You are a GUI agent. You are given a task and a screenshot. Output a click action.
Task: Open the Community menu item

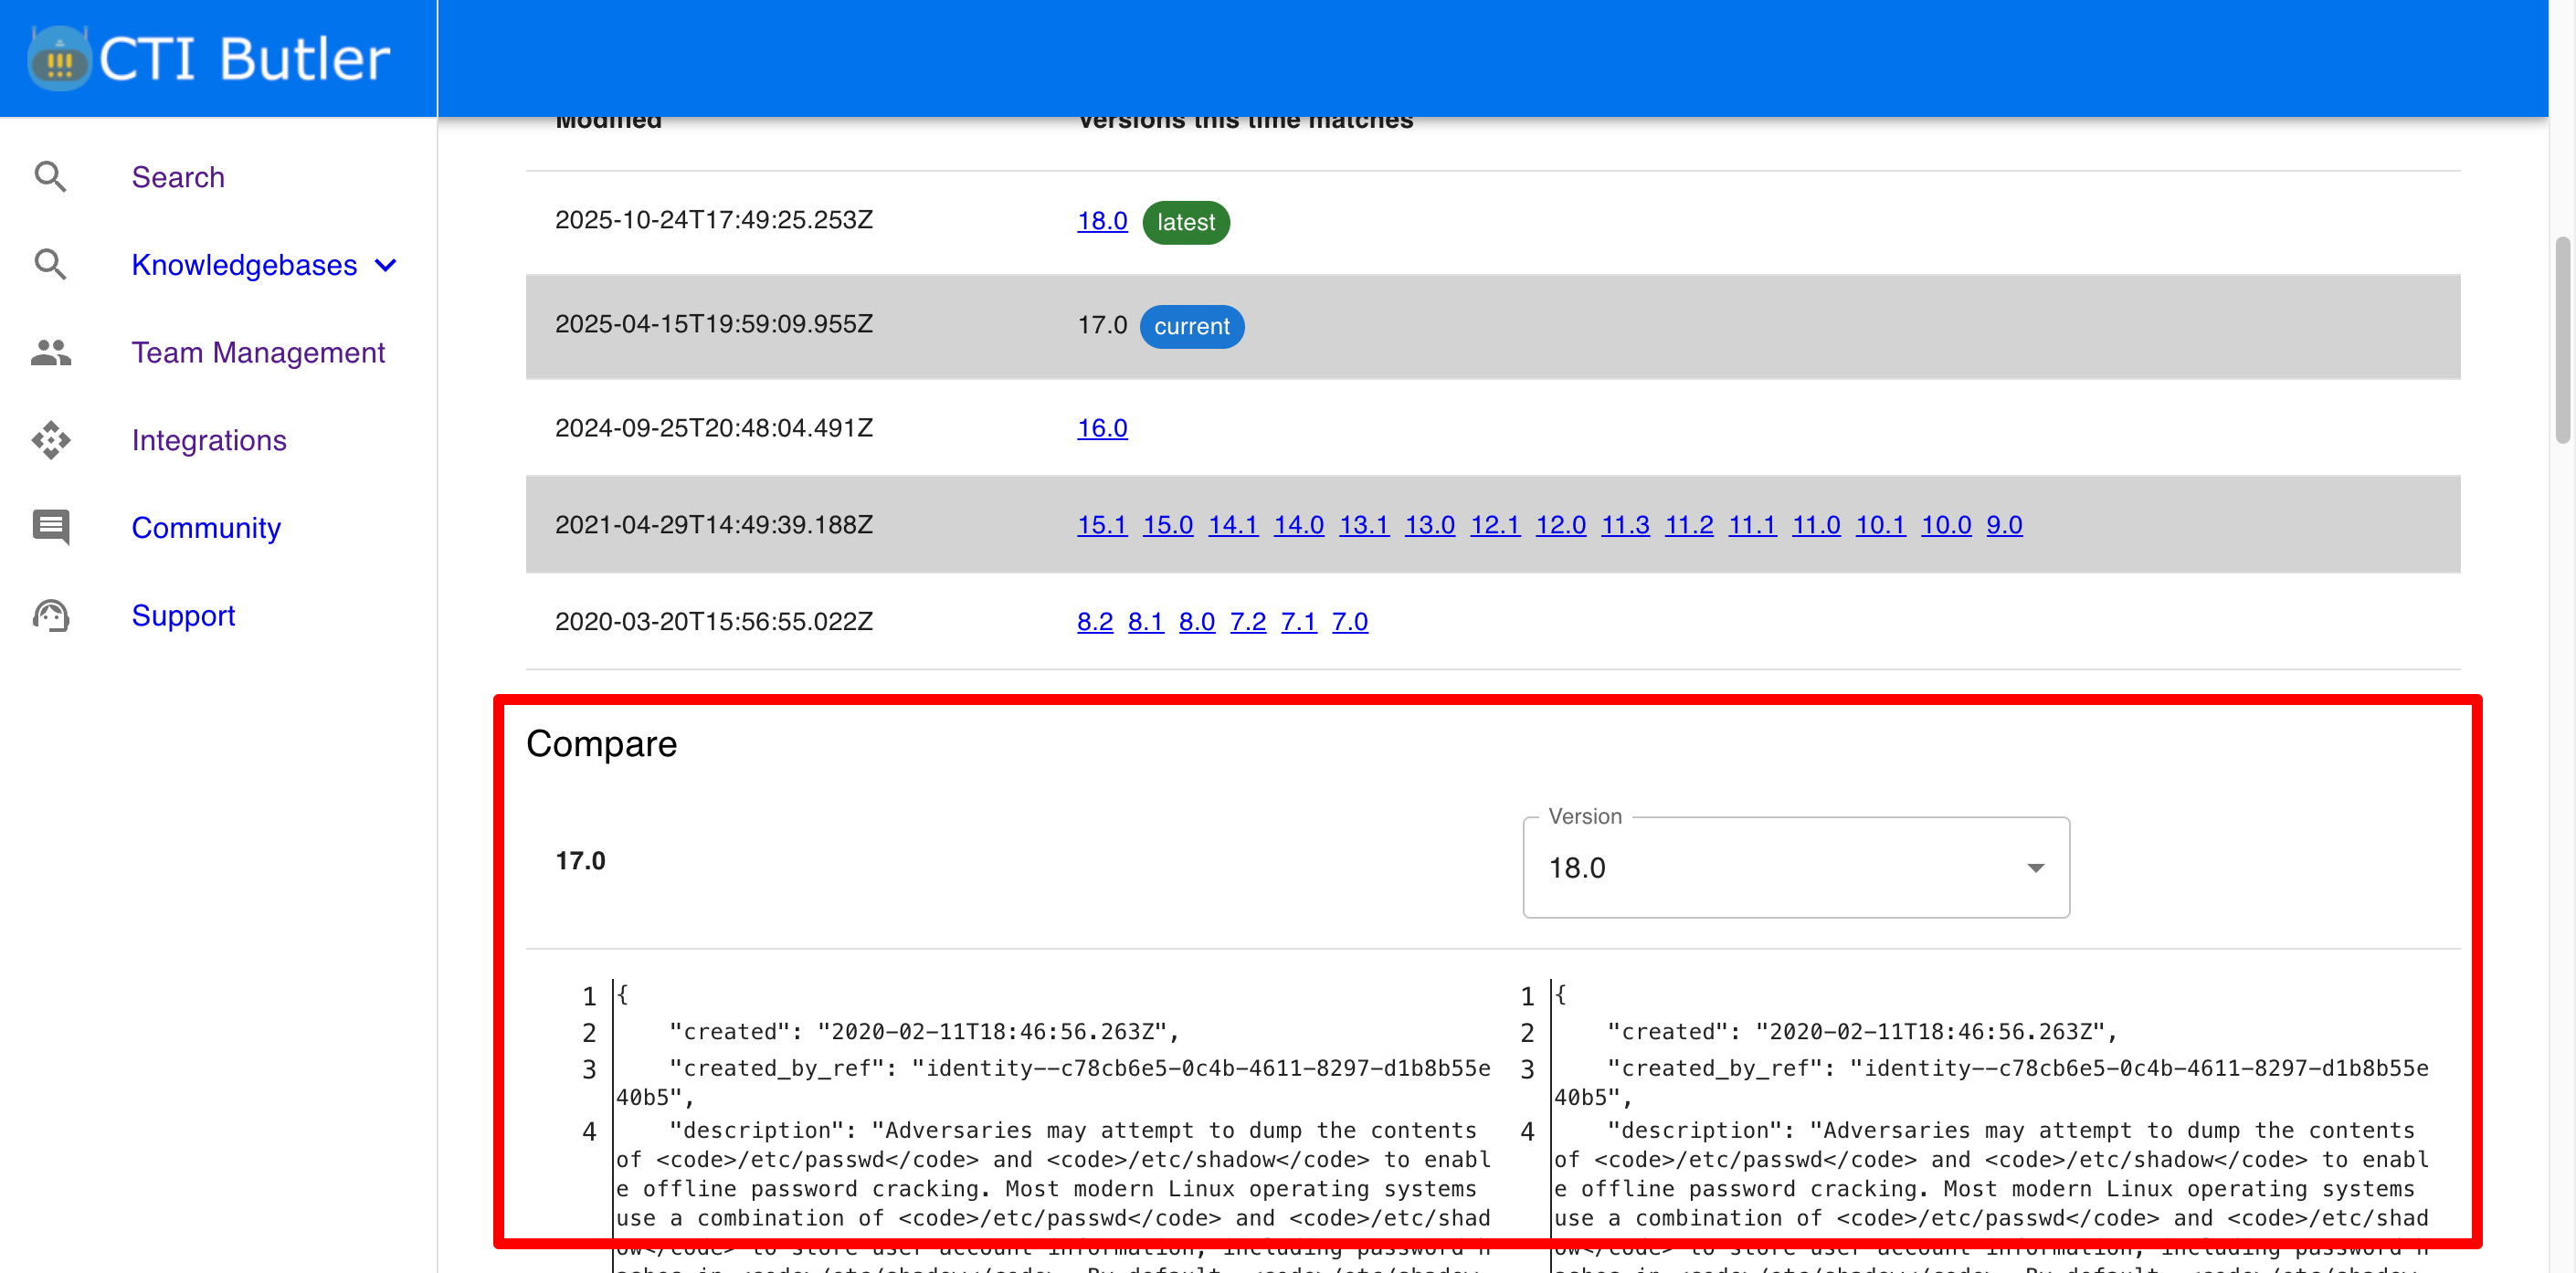point(206,527)
